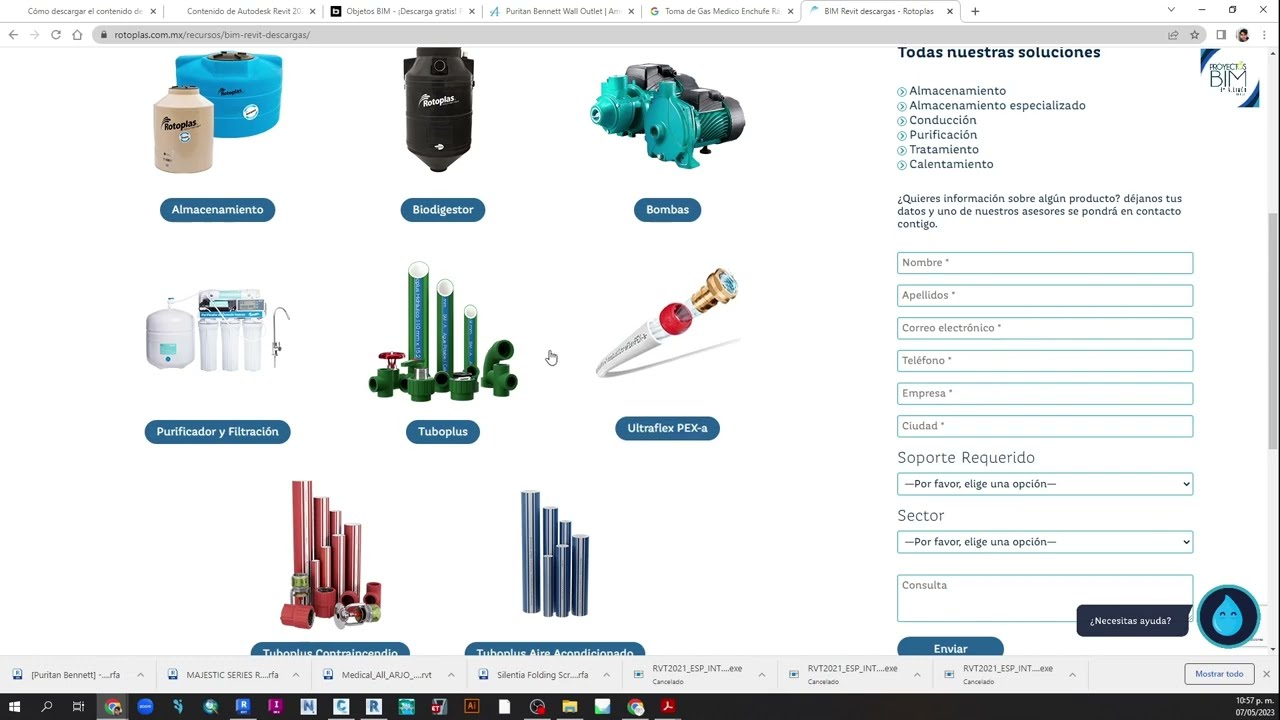
Task: Open Windows taskbar search
Action: point(47,707)
